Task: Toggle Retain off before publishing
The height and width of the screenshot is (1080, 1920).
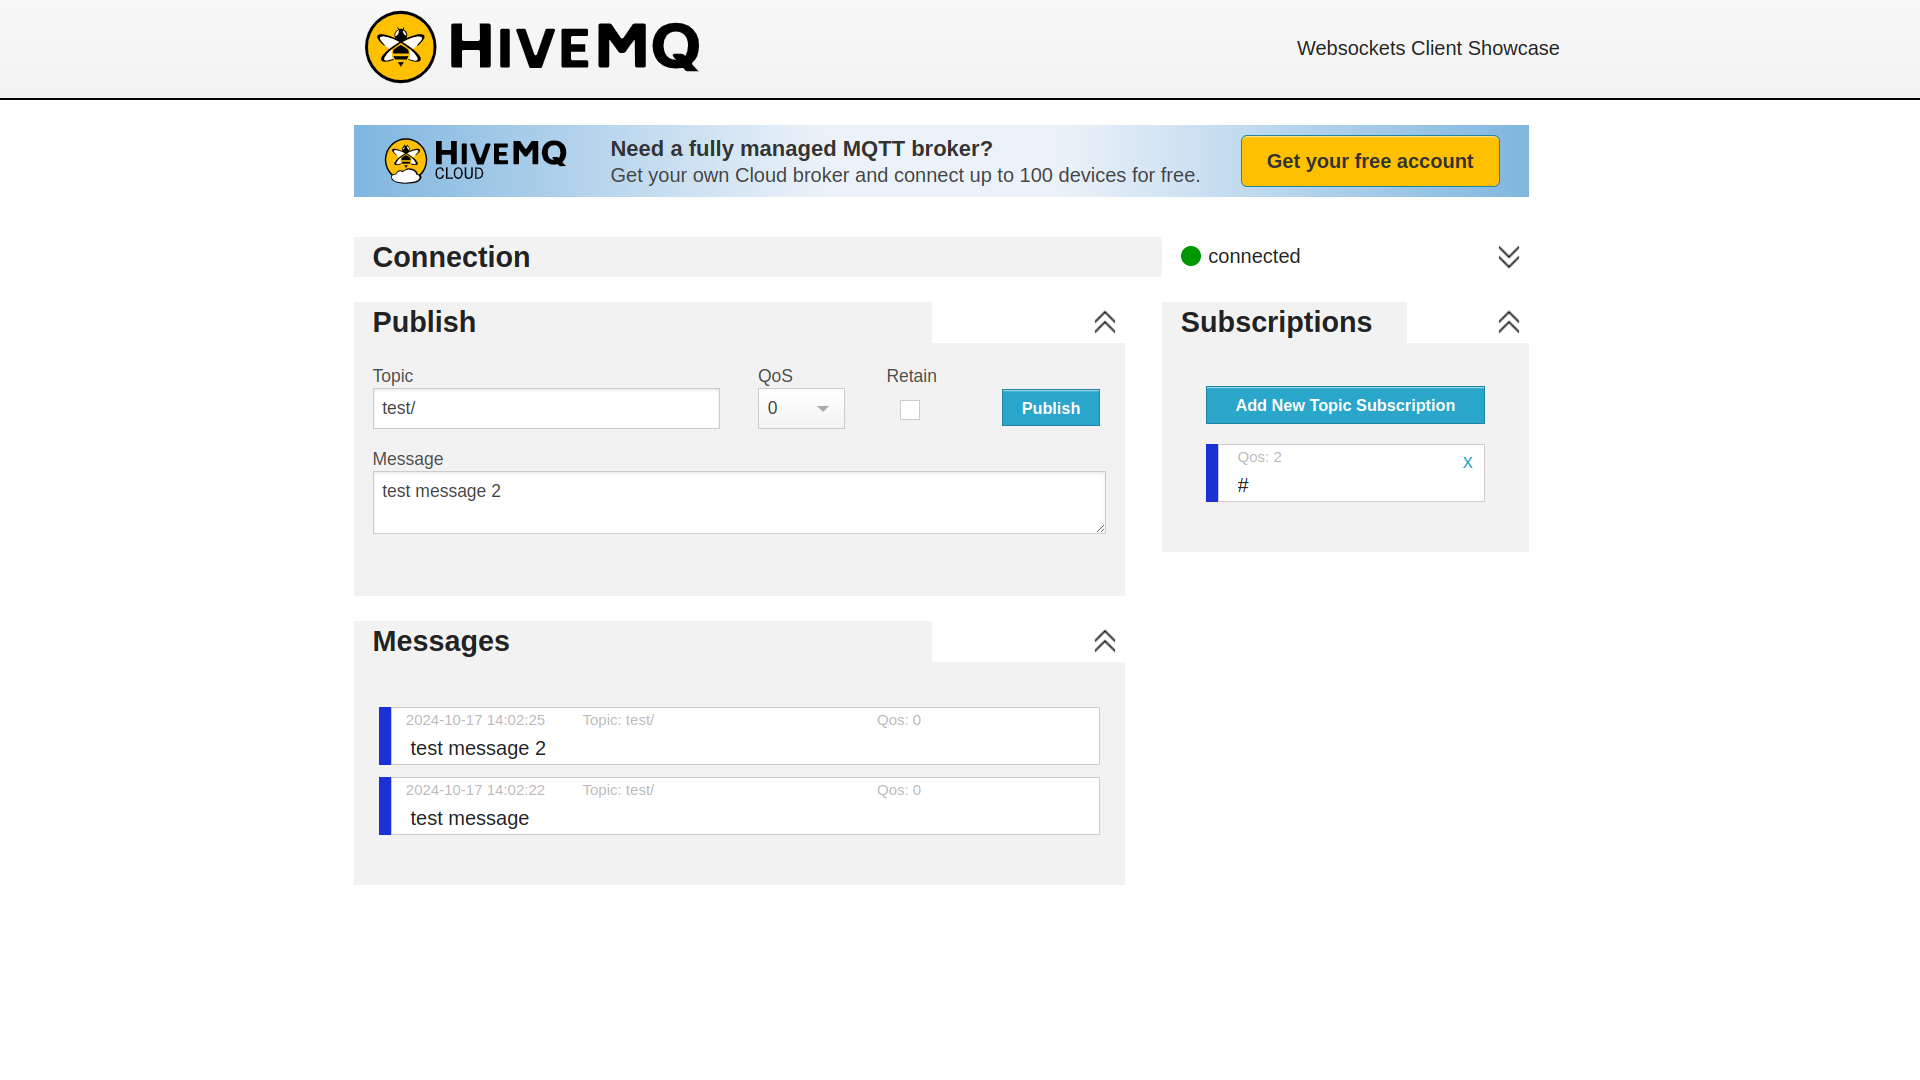Action: pos(909,410)
